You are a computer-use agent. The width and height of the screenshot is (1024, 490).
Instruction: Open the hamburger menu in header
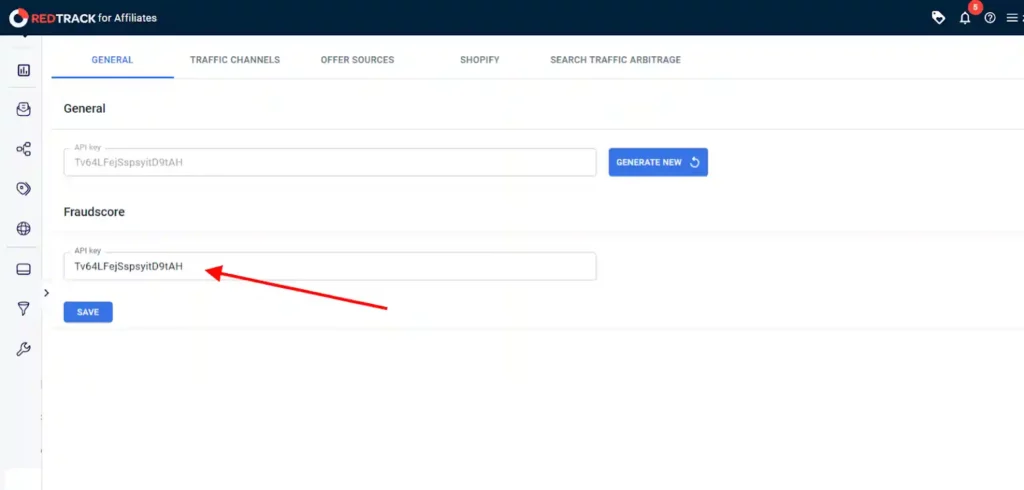pos(1012,18)
